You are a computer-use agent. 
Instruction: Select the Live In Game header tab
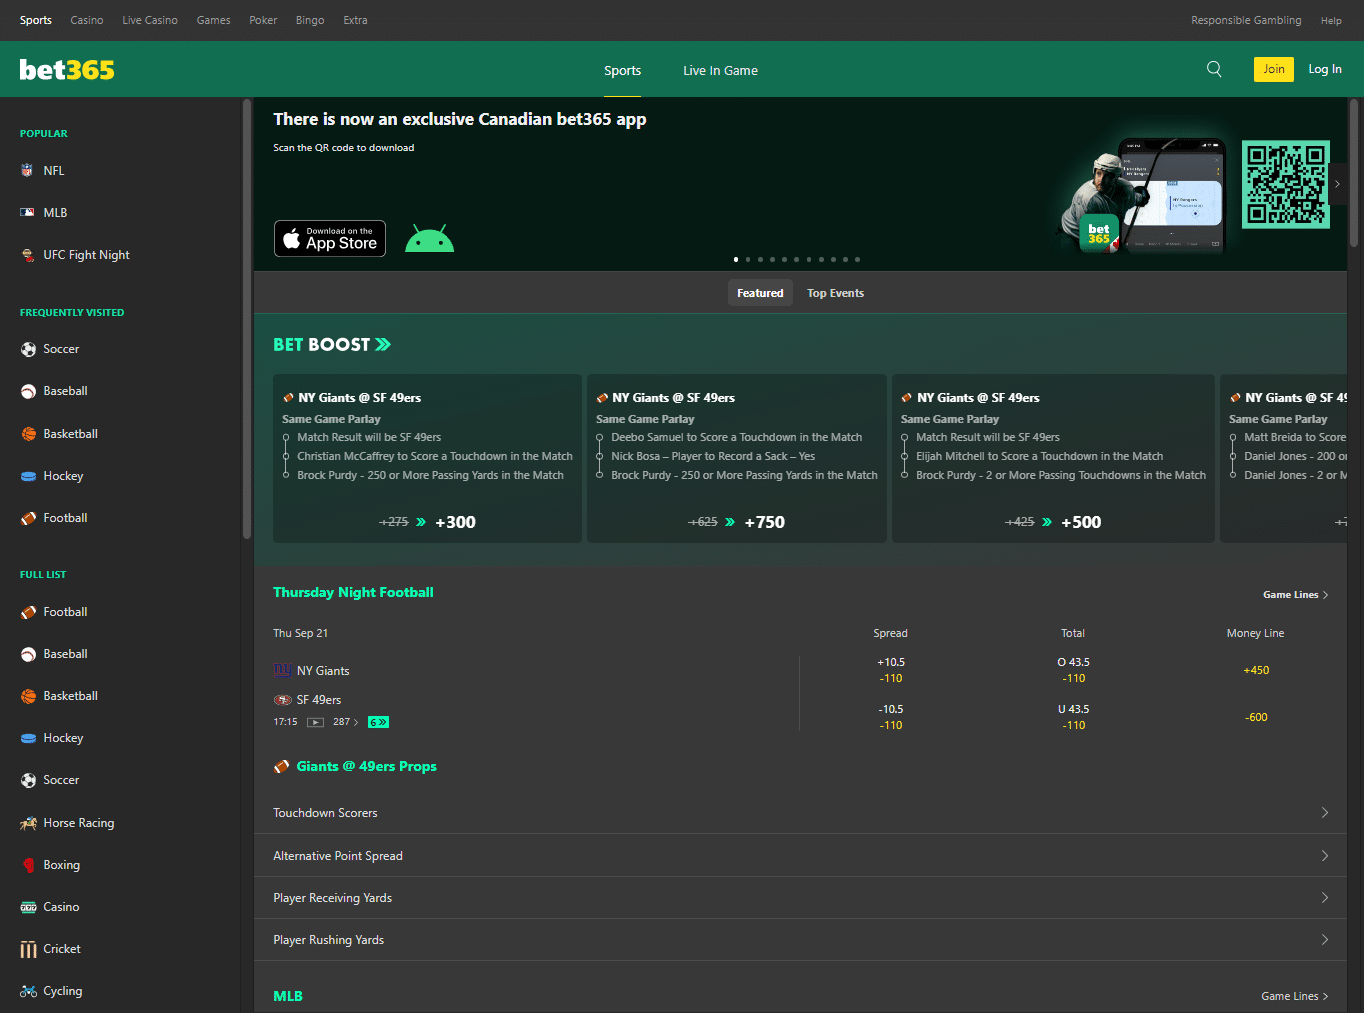pos(720,70)
